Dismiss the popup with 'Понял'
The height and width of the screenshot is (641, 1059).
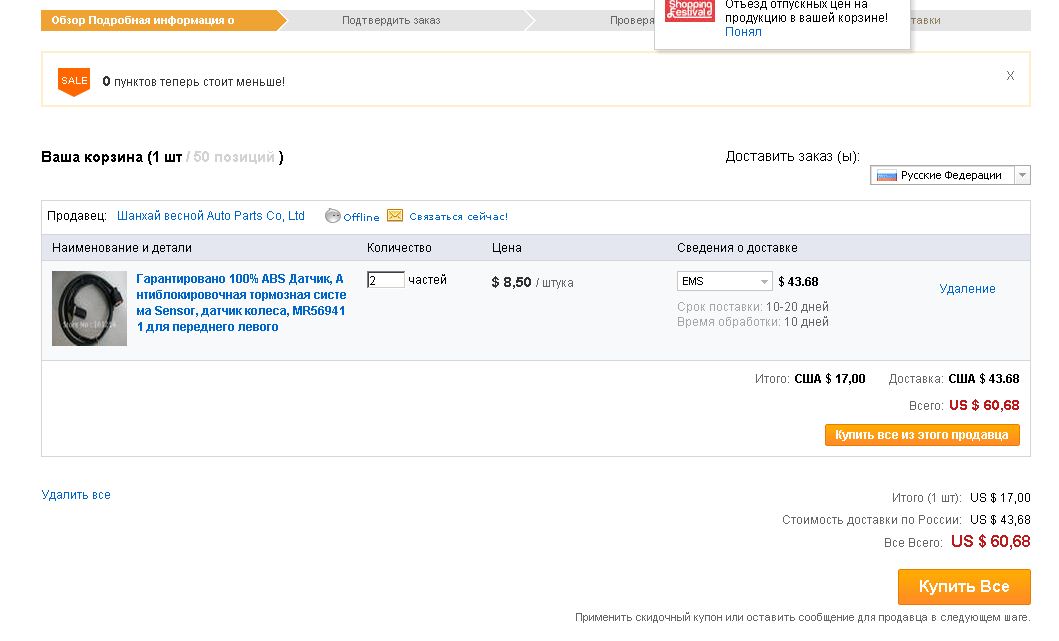click(x=743, y=32)
